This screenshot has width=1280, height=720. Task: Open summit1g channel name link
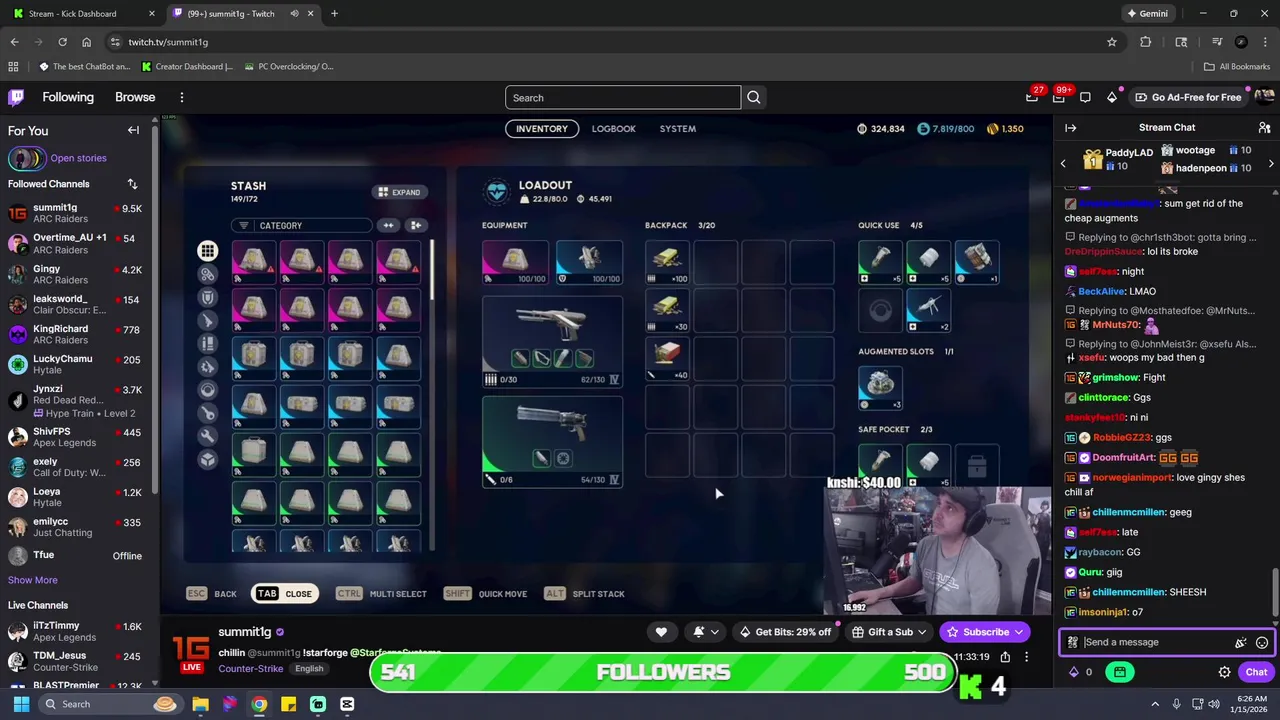pyautogui.click(x=245, y=632)
